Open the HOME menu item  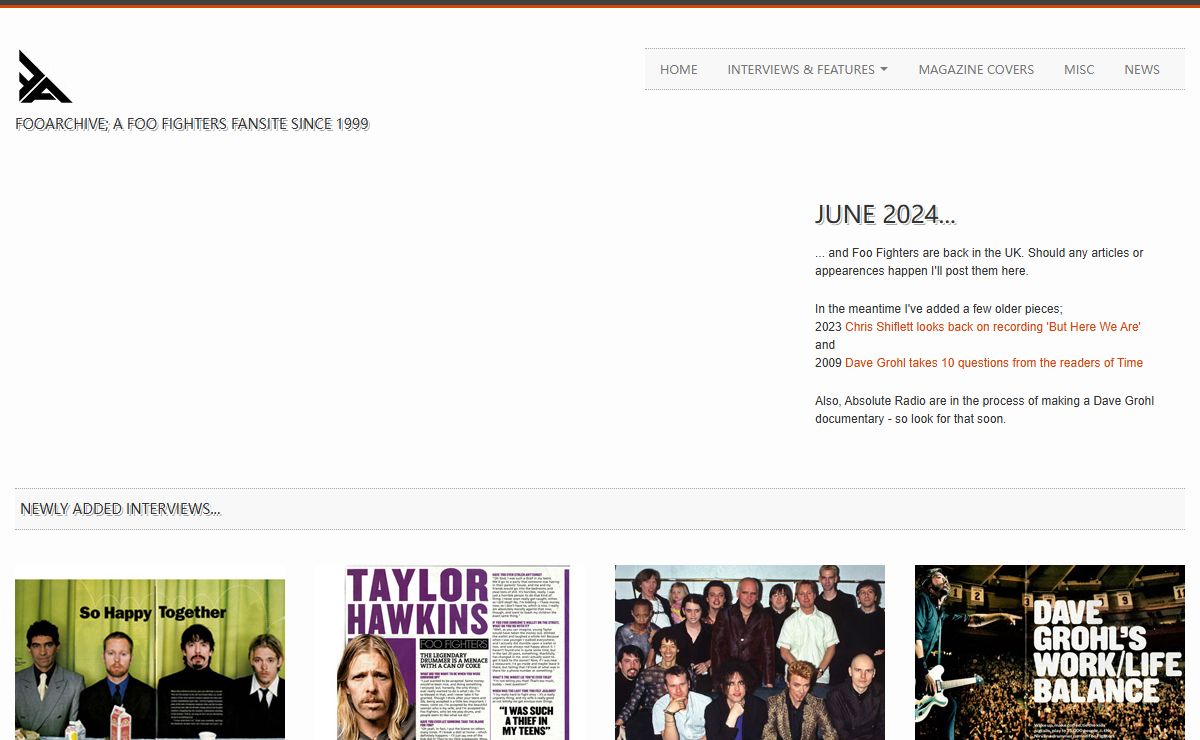679,69
